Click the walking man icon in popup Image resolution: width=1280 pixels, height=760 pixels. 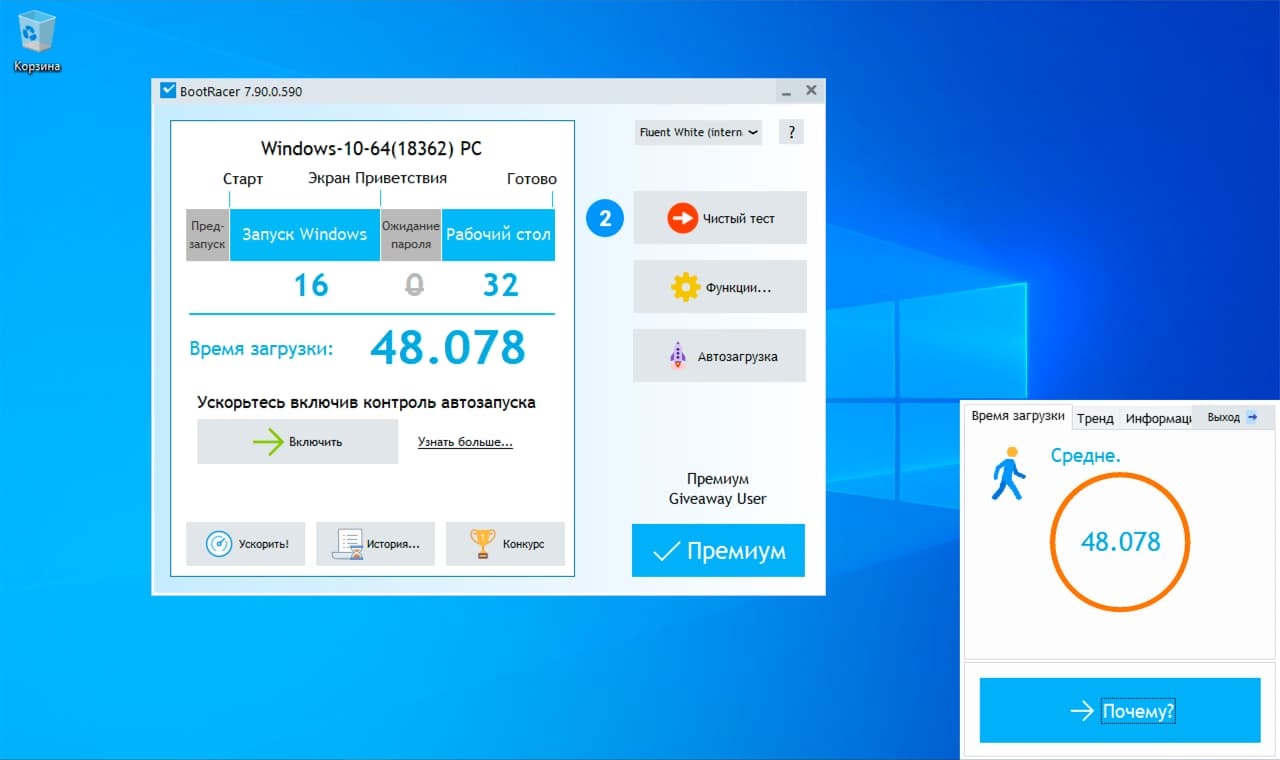tap(1008, 474)
